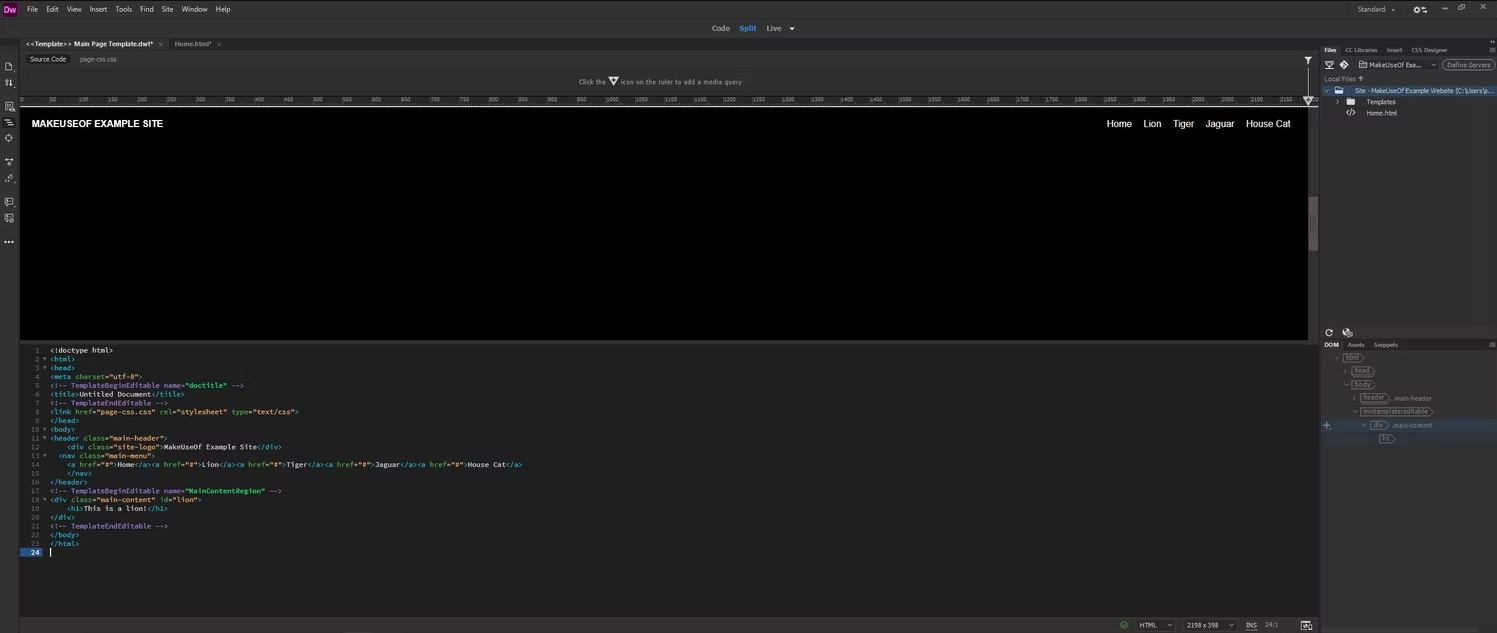Collapse the div .main-content node
1497x633 pixels.
(x=1364, y=425)
